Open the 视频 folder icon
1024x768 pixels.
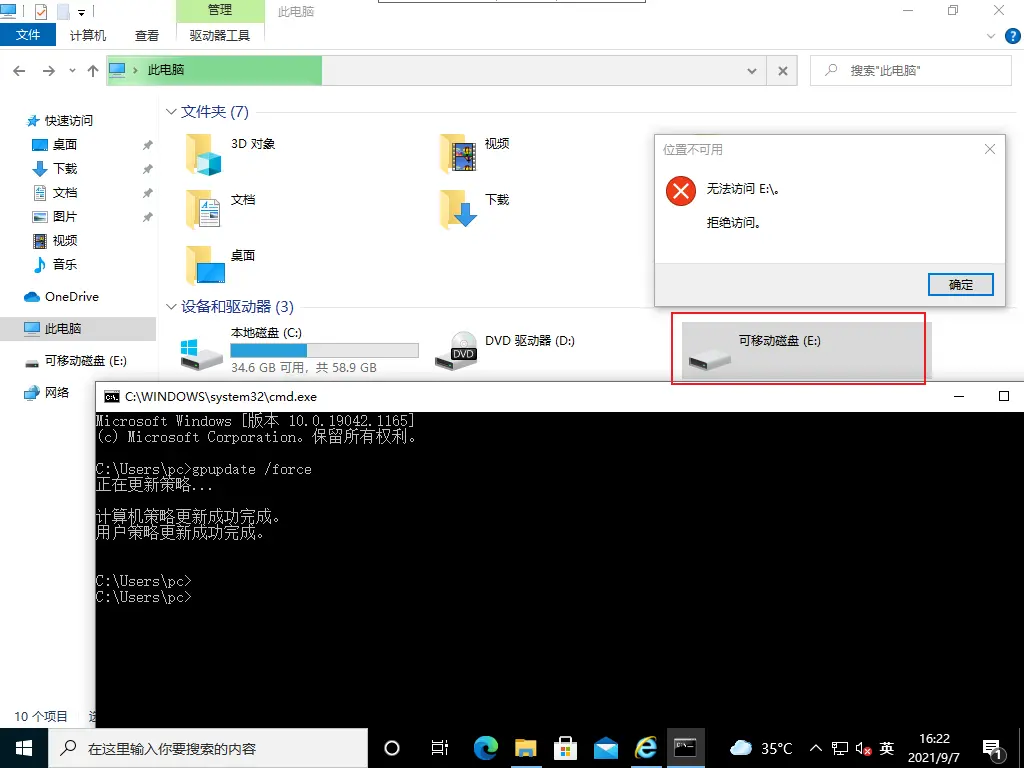pyautogui.click(x=458, y=153)
